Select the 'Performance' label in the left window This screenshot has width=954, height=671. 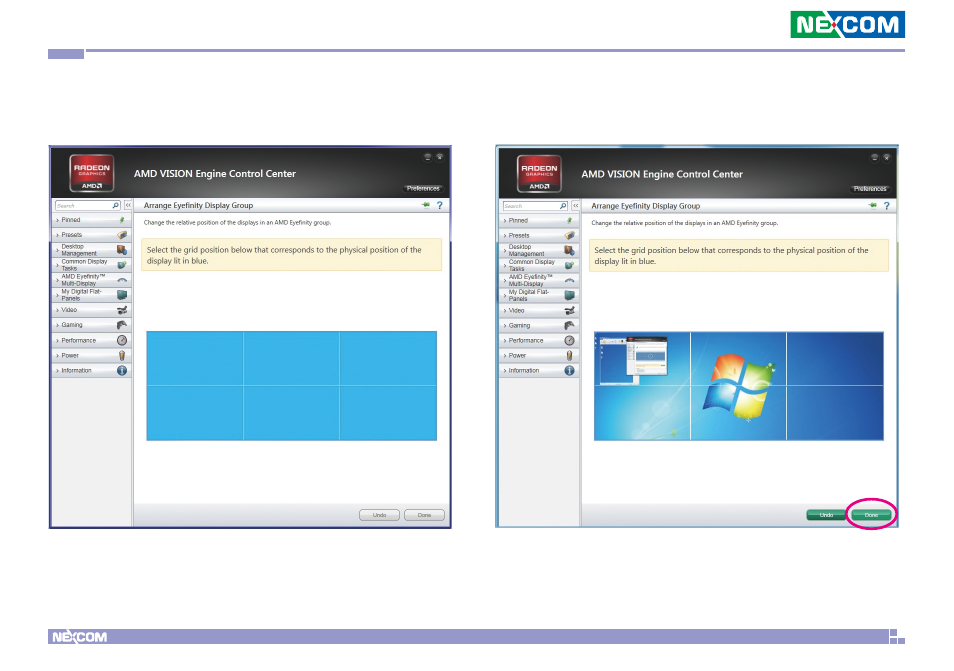tap(78, 341)
